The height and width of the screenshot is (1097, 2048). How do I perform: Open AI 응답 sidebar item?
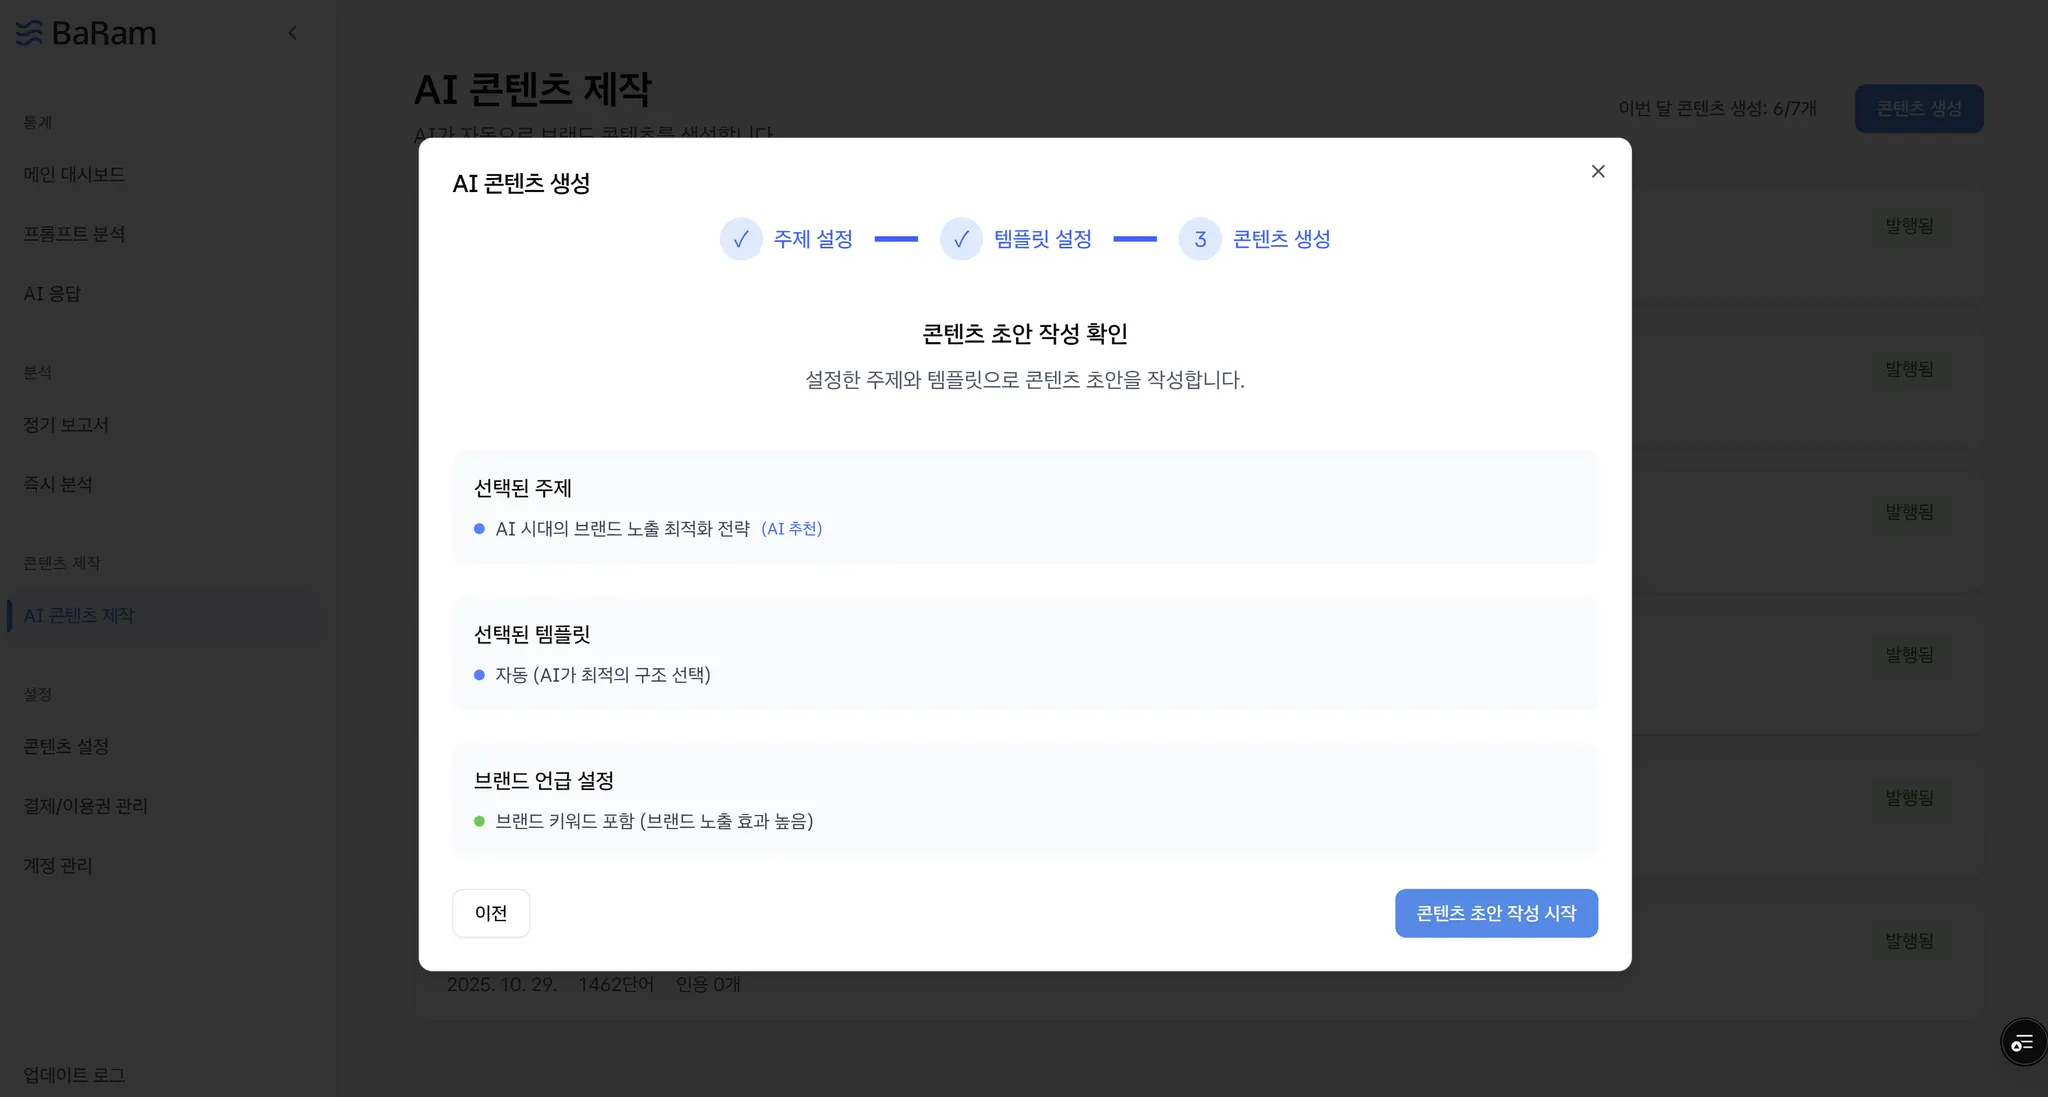pyautogui.click(x=52, y=294)
